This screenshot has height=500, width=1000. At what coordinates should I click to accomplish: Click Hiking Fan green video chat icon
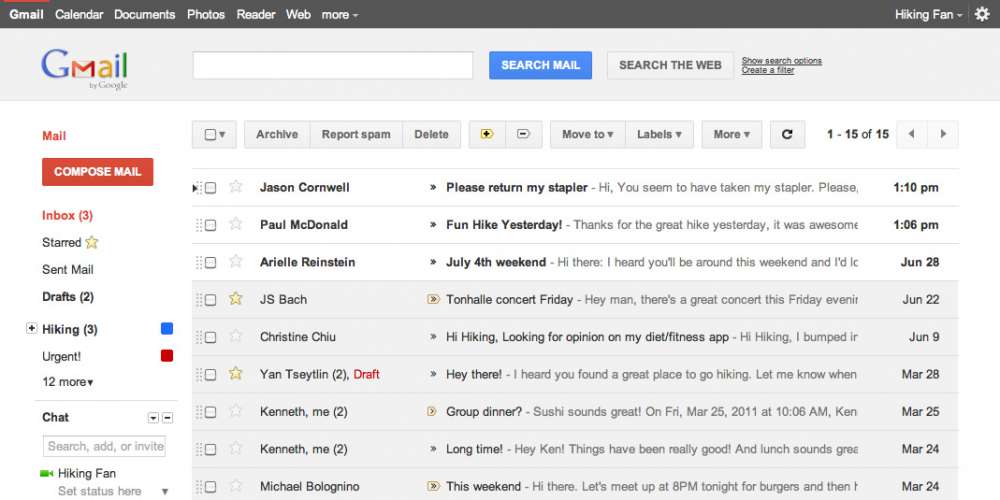[46, 474]
